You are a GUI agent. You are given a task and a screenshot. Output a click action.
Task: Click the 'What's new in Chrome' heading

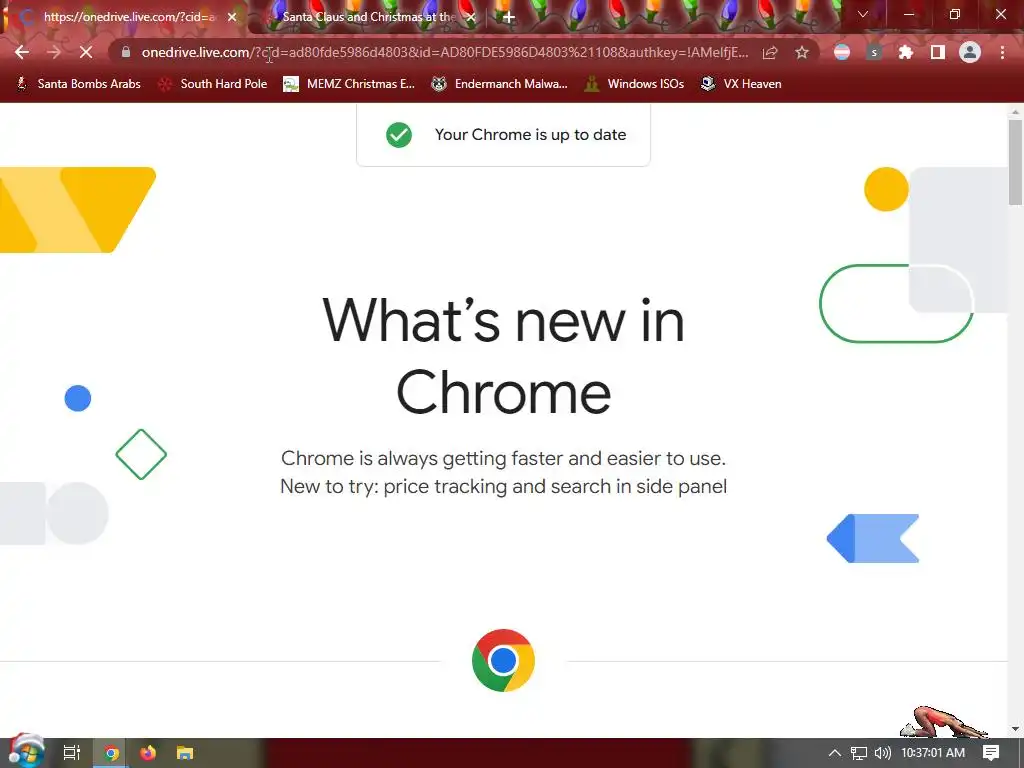[x=504, y=356]
